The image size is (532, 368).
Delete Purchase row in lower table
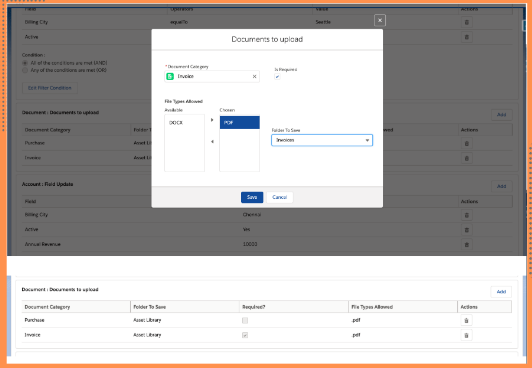(x=466, y=321)
